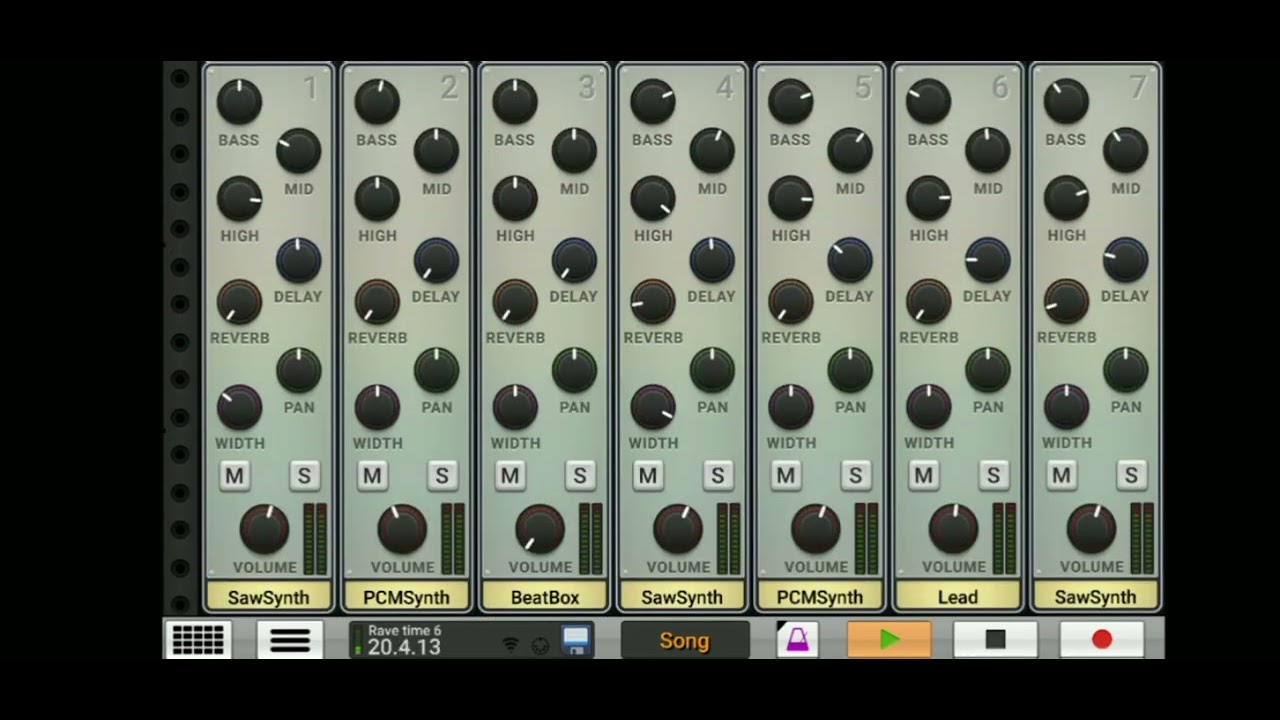The image size is (1280, 720).
Task: Click the channel 6 High knob
Action: click(929, 198)
